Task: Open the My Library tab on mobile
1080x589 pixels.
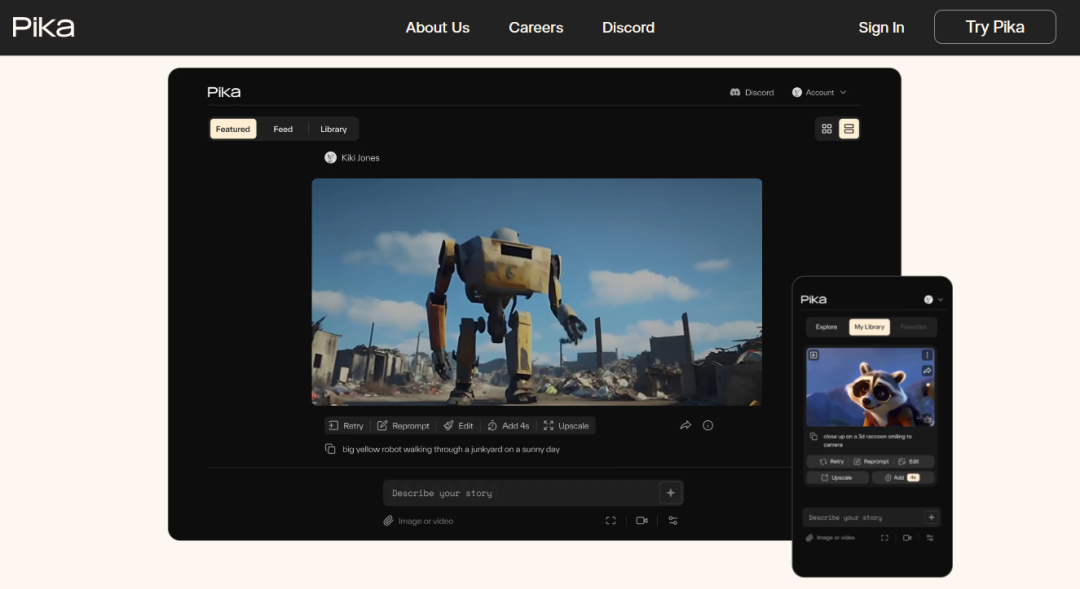Action: [x=869, y=327]
